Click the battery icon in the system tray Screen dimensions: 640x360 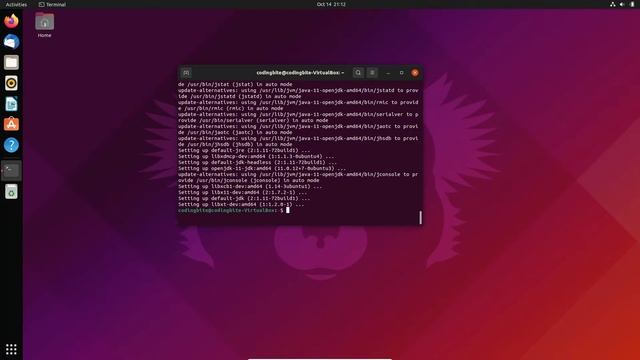(x=632, y=4)
